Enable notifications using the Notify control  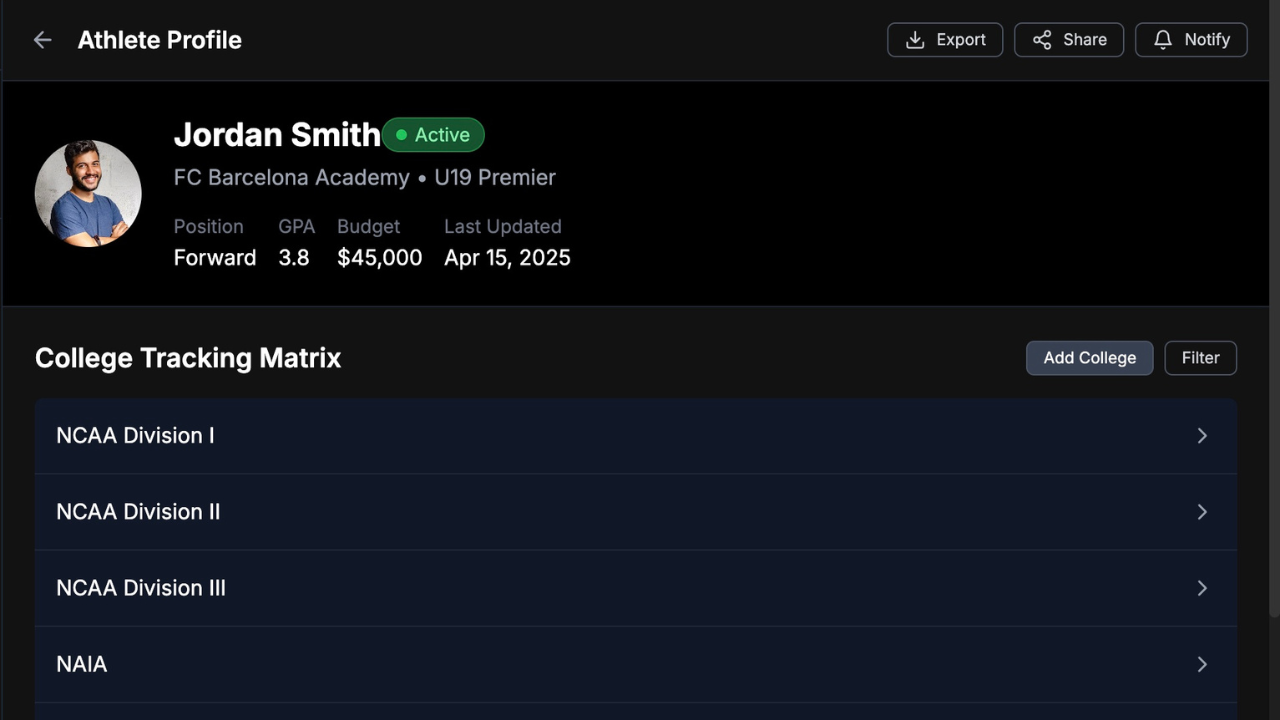pos(1190,39)
